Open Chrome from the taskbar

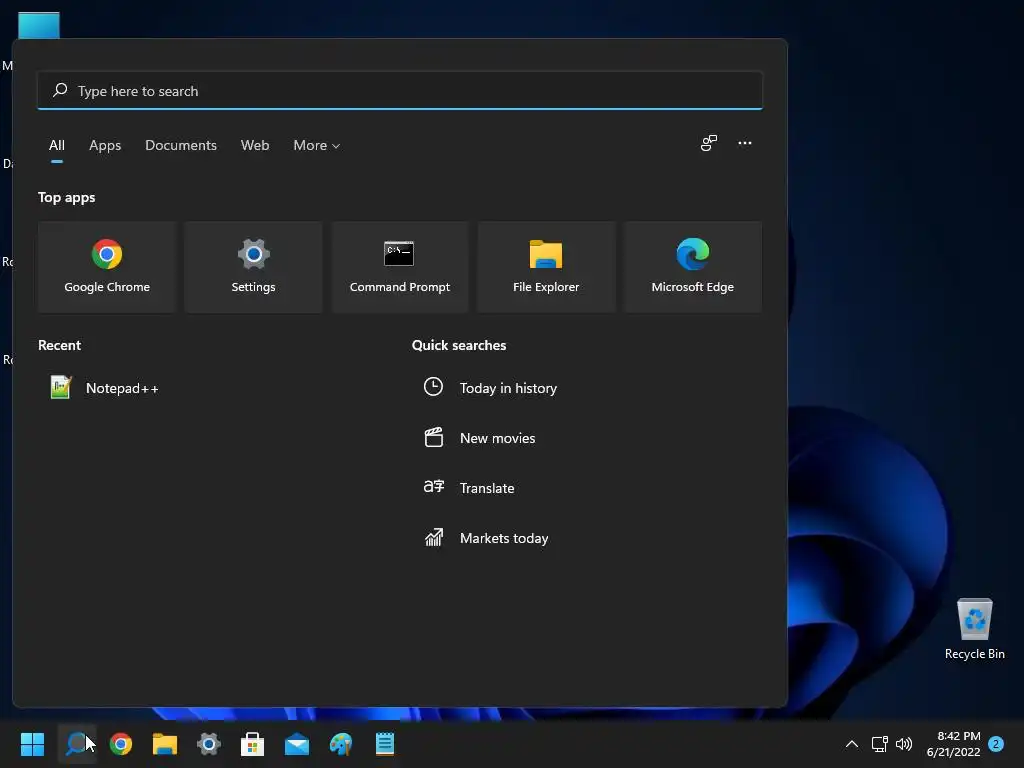click(x=121, y=744)
